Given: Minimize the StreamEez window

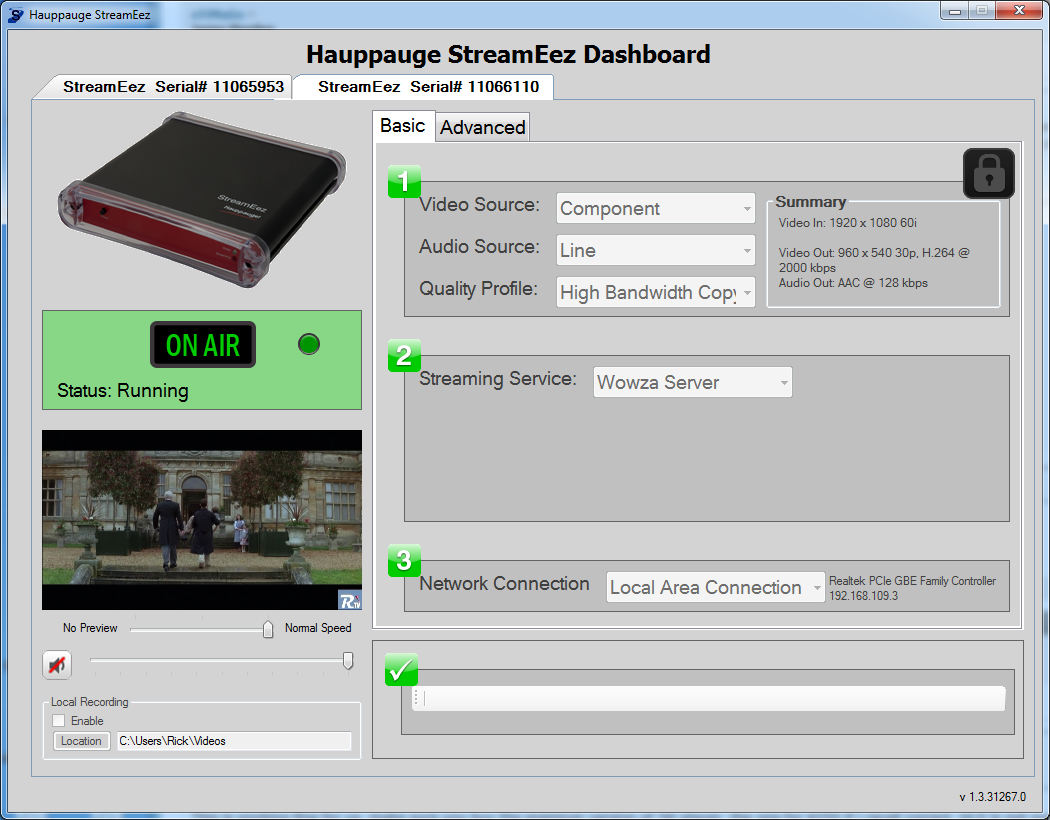Looking at the screenshot, I should click(954, 11).
